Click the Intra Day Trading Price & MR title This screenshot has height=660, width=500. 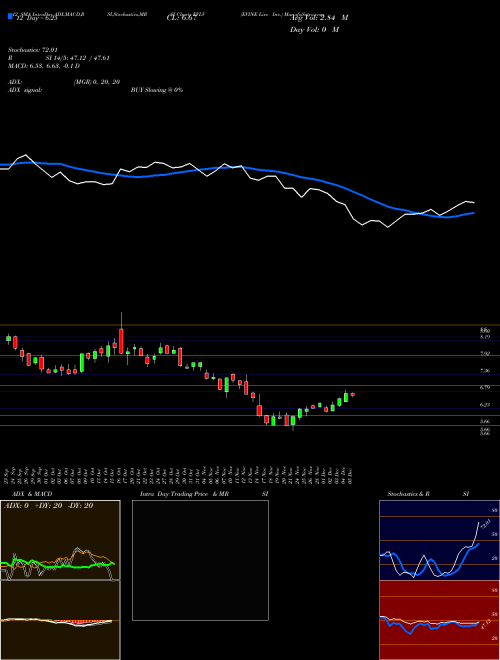click(x=184, y=494)
